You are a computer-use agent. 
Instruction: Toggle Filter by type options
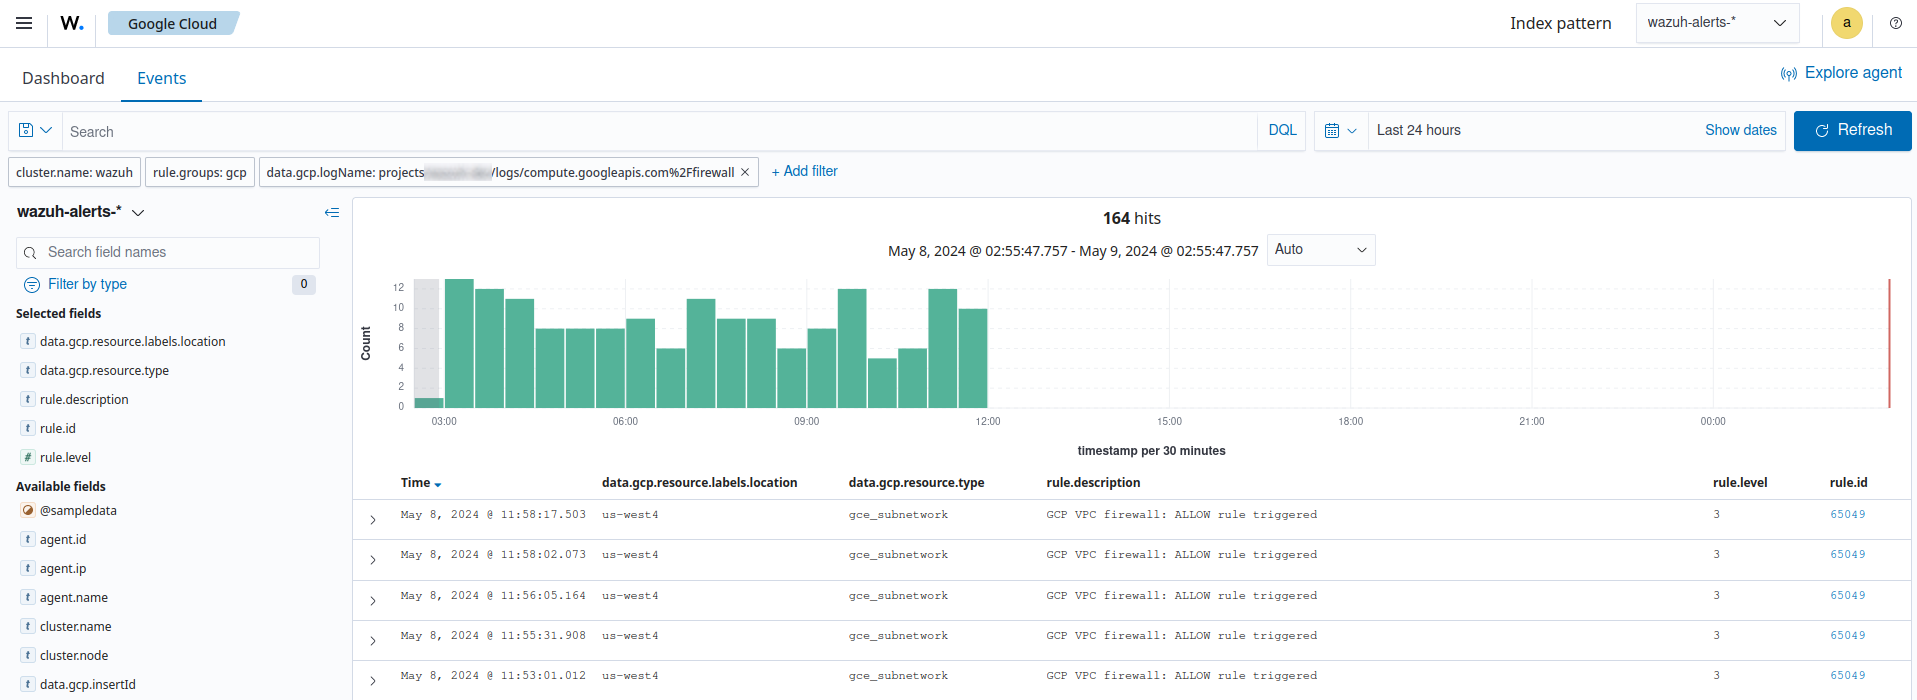[87, 284]
